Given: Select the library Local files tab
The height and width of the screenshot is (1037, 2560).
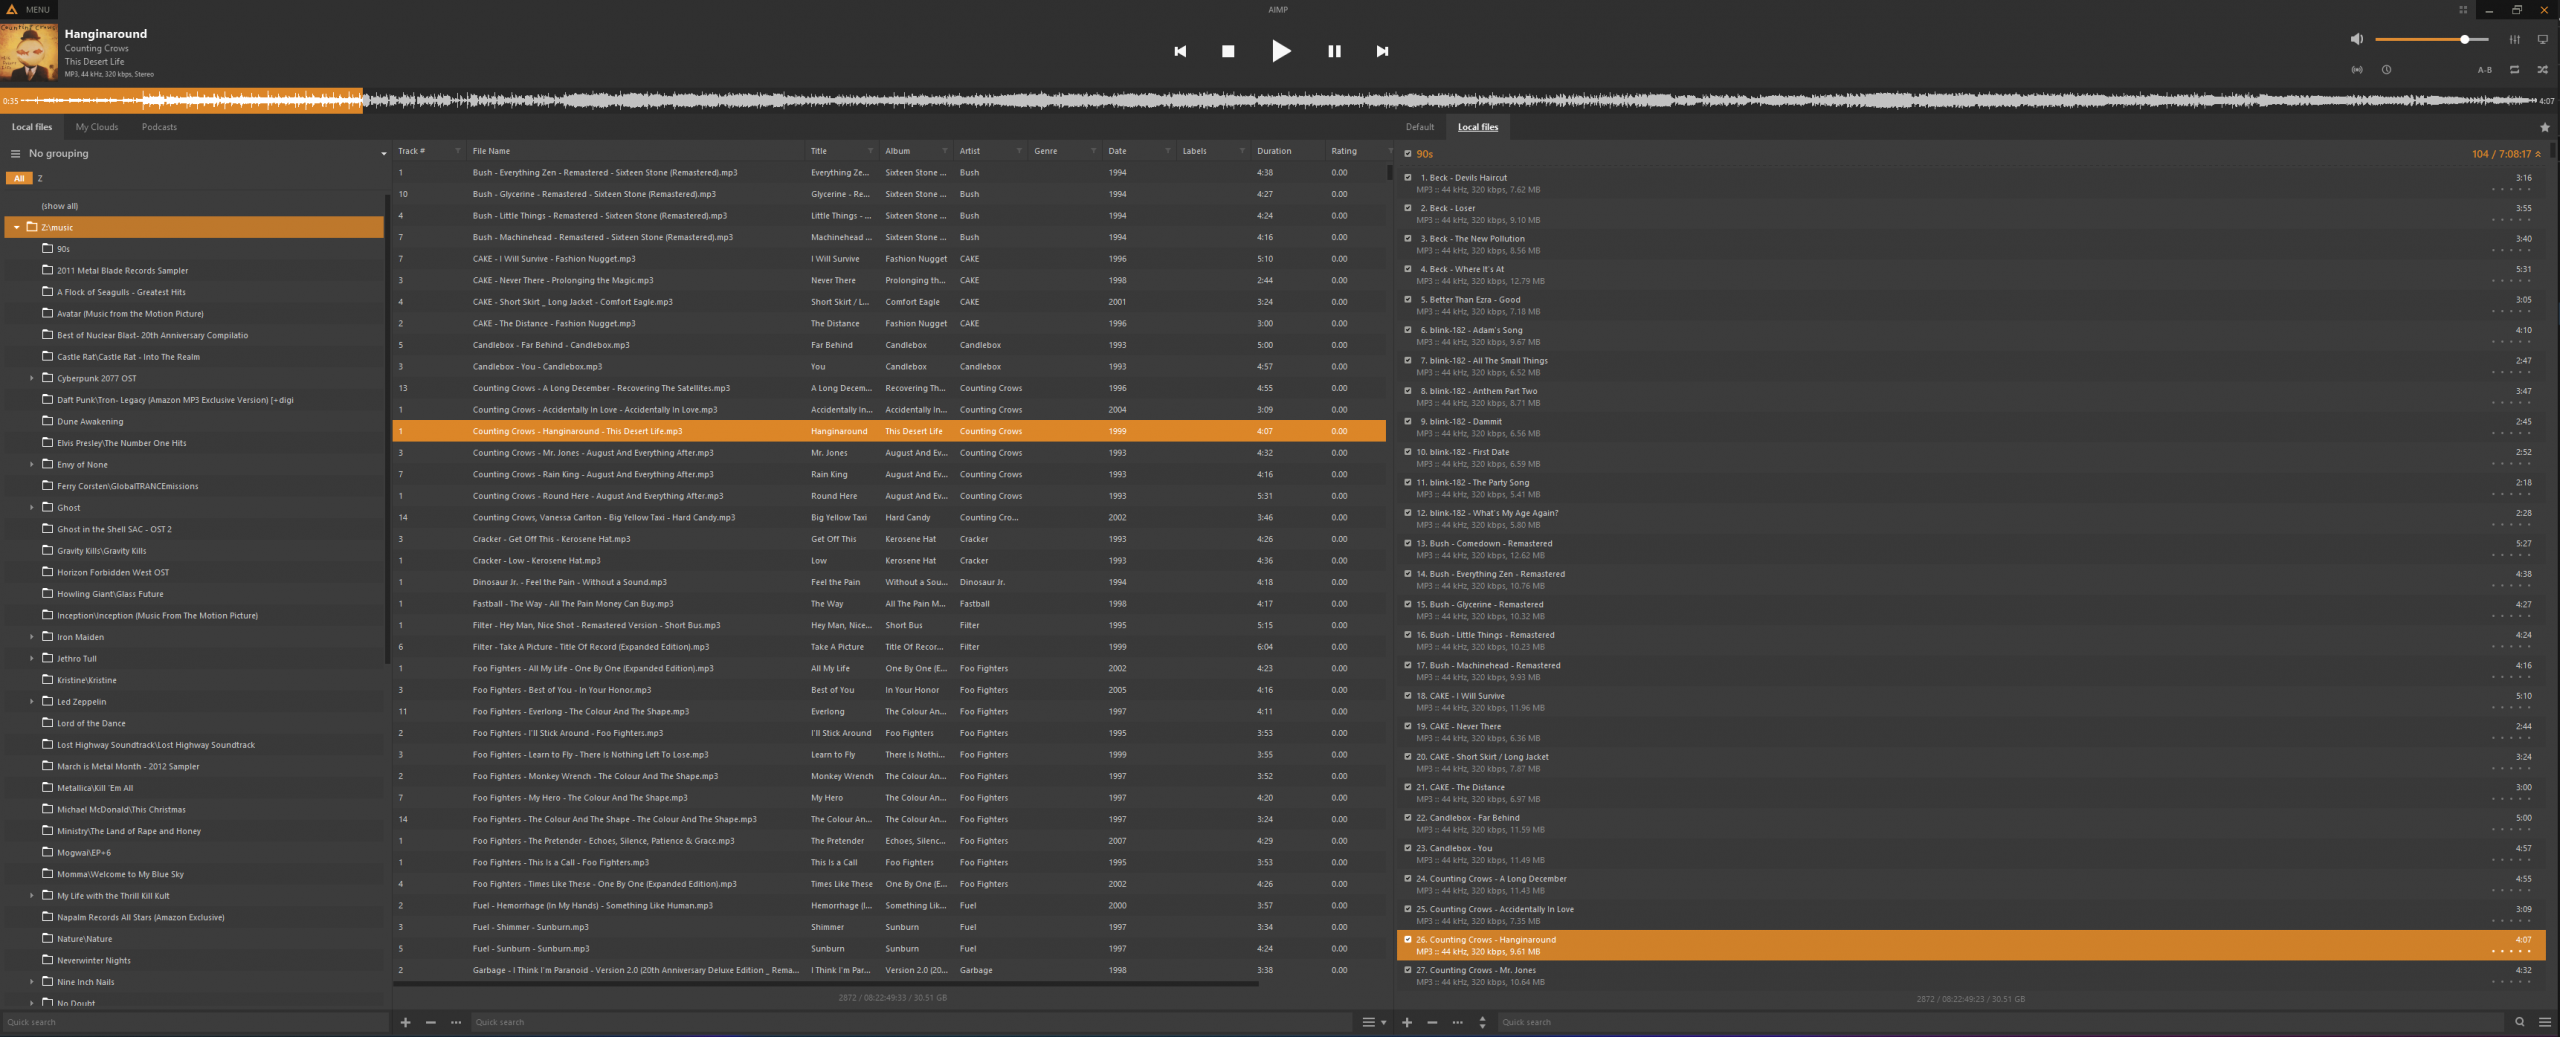Looking at the screenshot, I should (32, 127).
